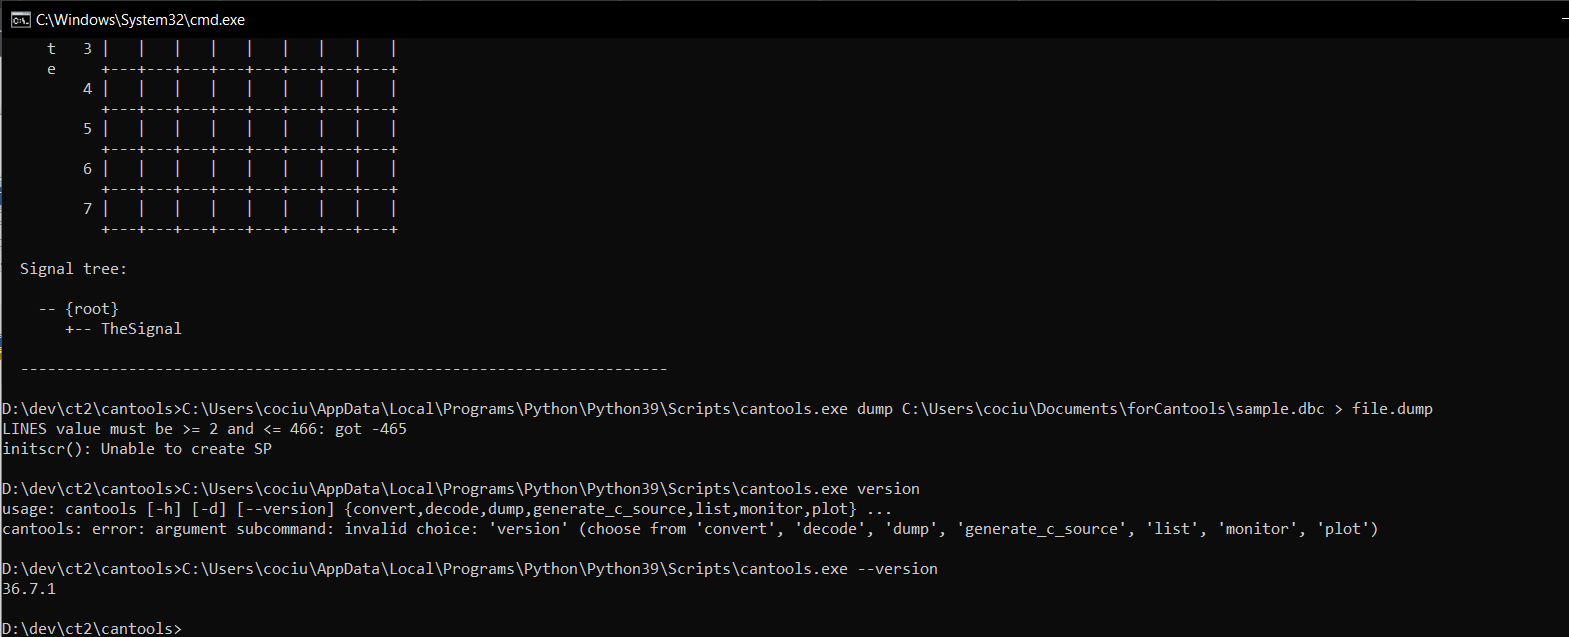
Task: Click the partially visible window sliver on the left edge
Action: [4, 300]
